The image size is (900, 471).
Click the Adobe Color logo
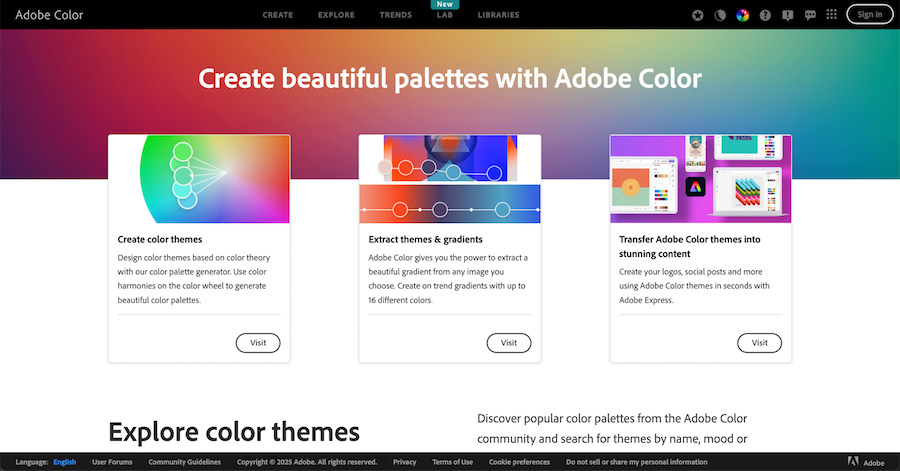tap(49, 15)
